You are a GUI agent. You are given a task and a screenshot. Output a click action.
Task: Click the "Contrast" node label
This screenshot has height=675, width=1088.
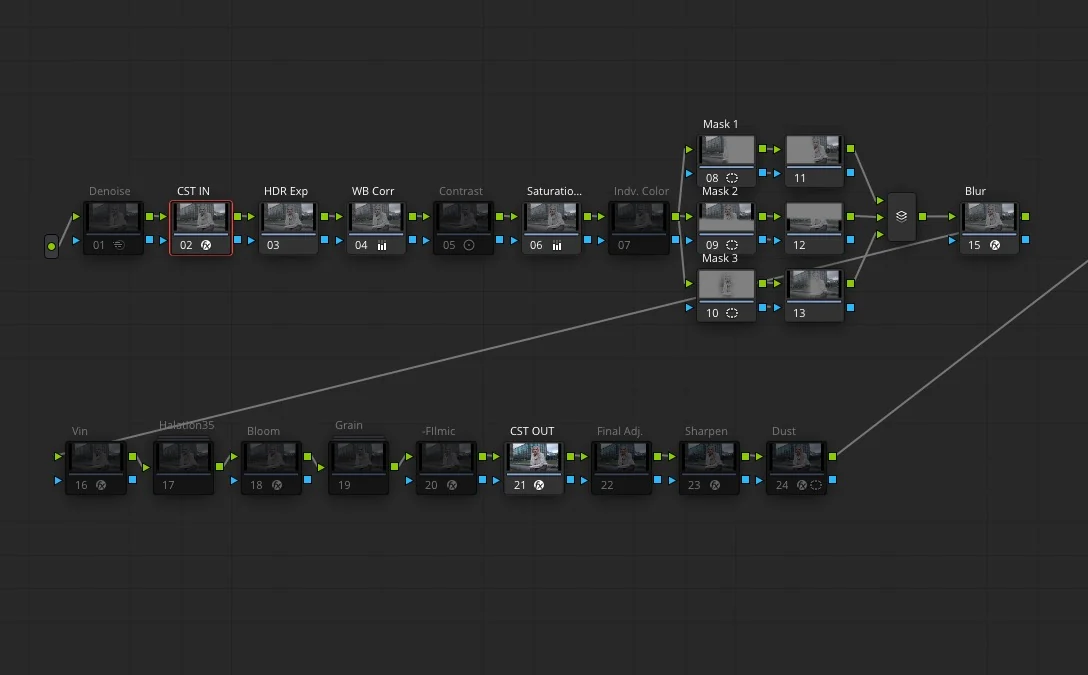click(461, 191)
